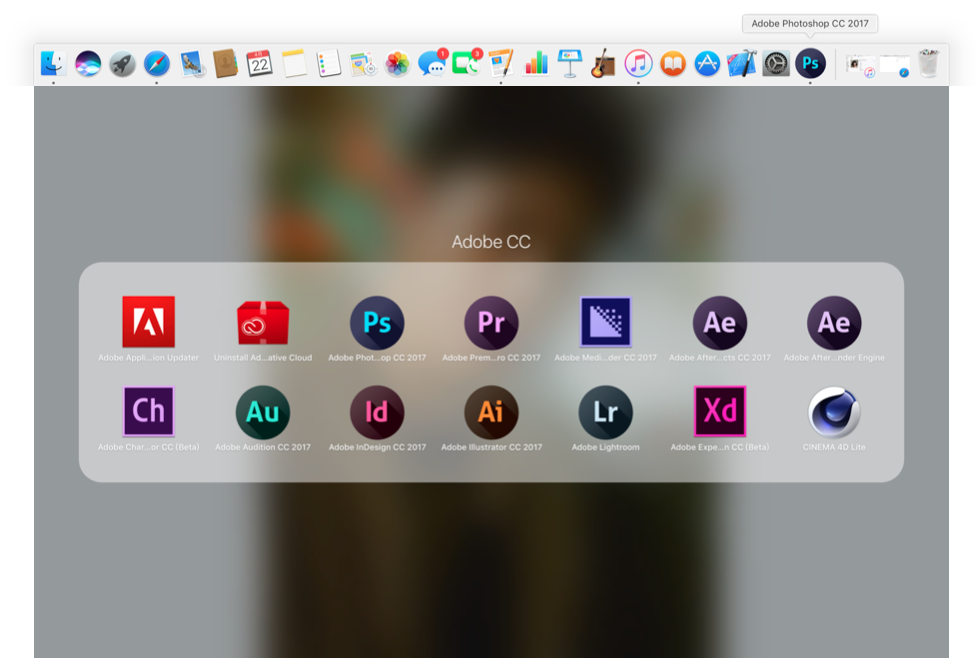Restore the minimized Safari window in Dock
This screenshot has height=664, width=979.
tap(895, 65)
